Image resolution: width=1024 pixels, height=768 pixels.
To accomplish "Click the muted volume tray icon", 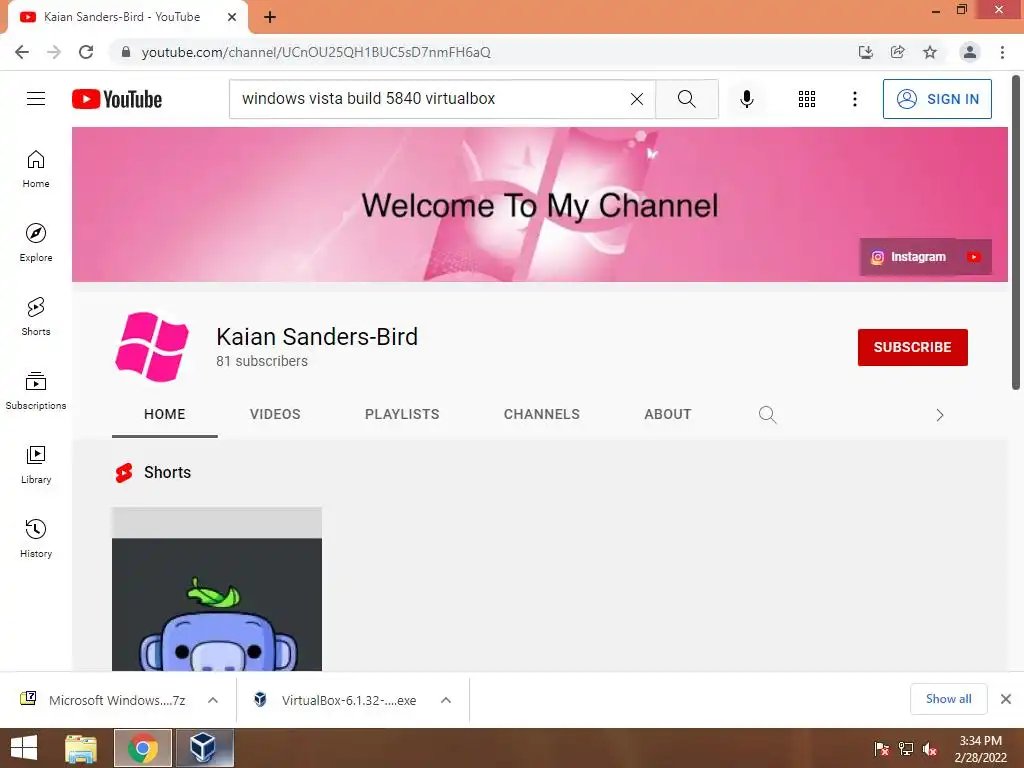I will 931,749.
